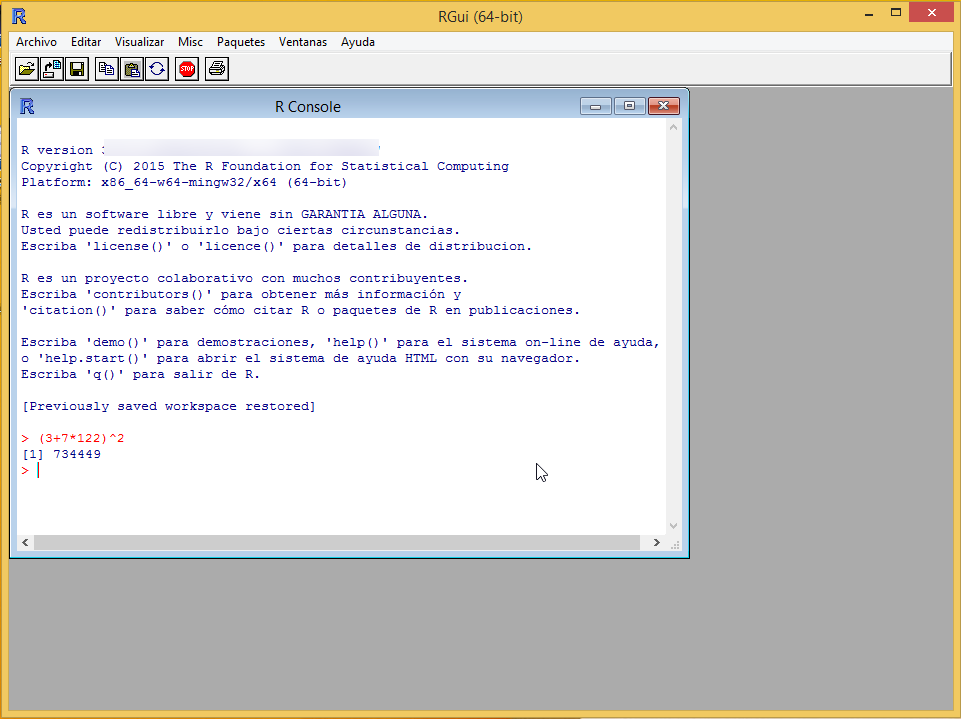The height and width of the screenshot is (719, 961).
Task: Open the Misc menu
Action: coord(190,42)
